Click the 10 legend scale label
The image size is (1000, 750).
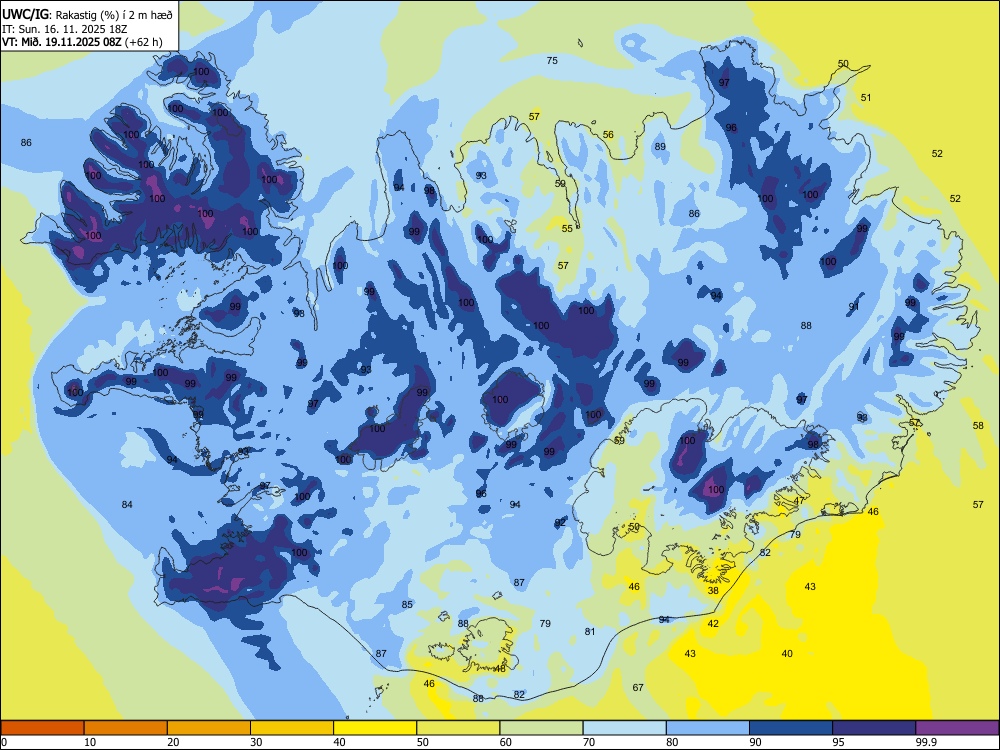(x=90, y=742)
